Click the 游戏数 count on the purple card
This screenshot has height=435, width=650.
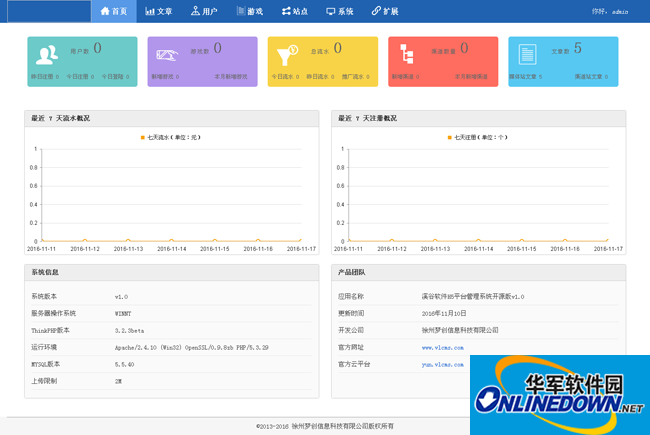pyautogui.click(x=217, y=49)
